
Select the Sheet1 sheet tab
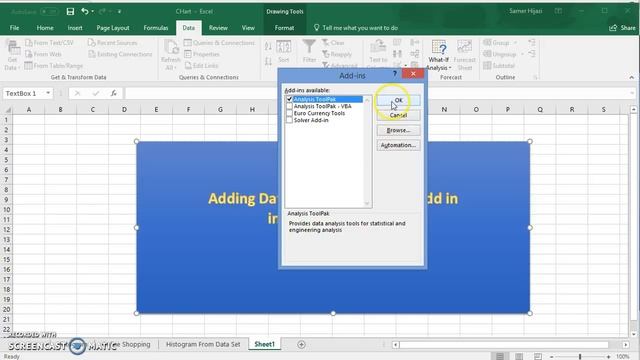point(264,344)
